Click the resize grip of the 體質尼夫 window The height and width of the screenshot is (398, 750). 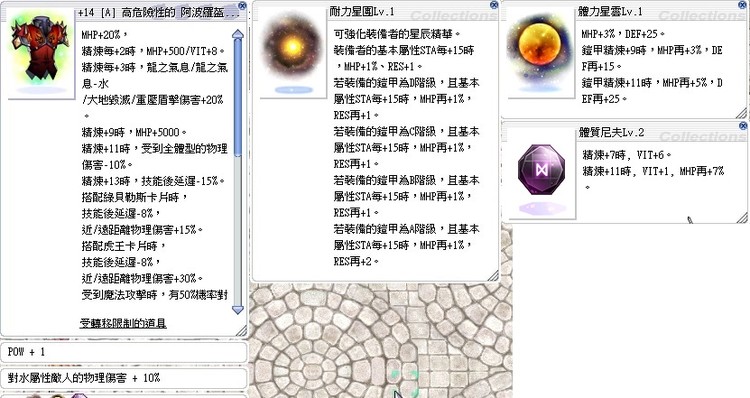741,218
